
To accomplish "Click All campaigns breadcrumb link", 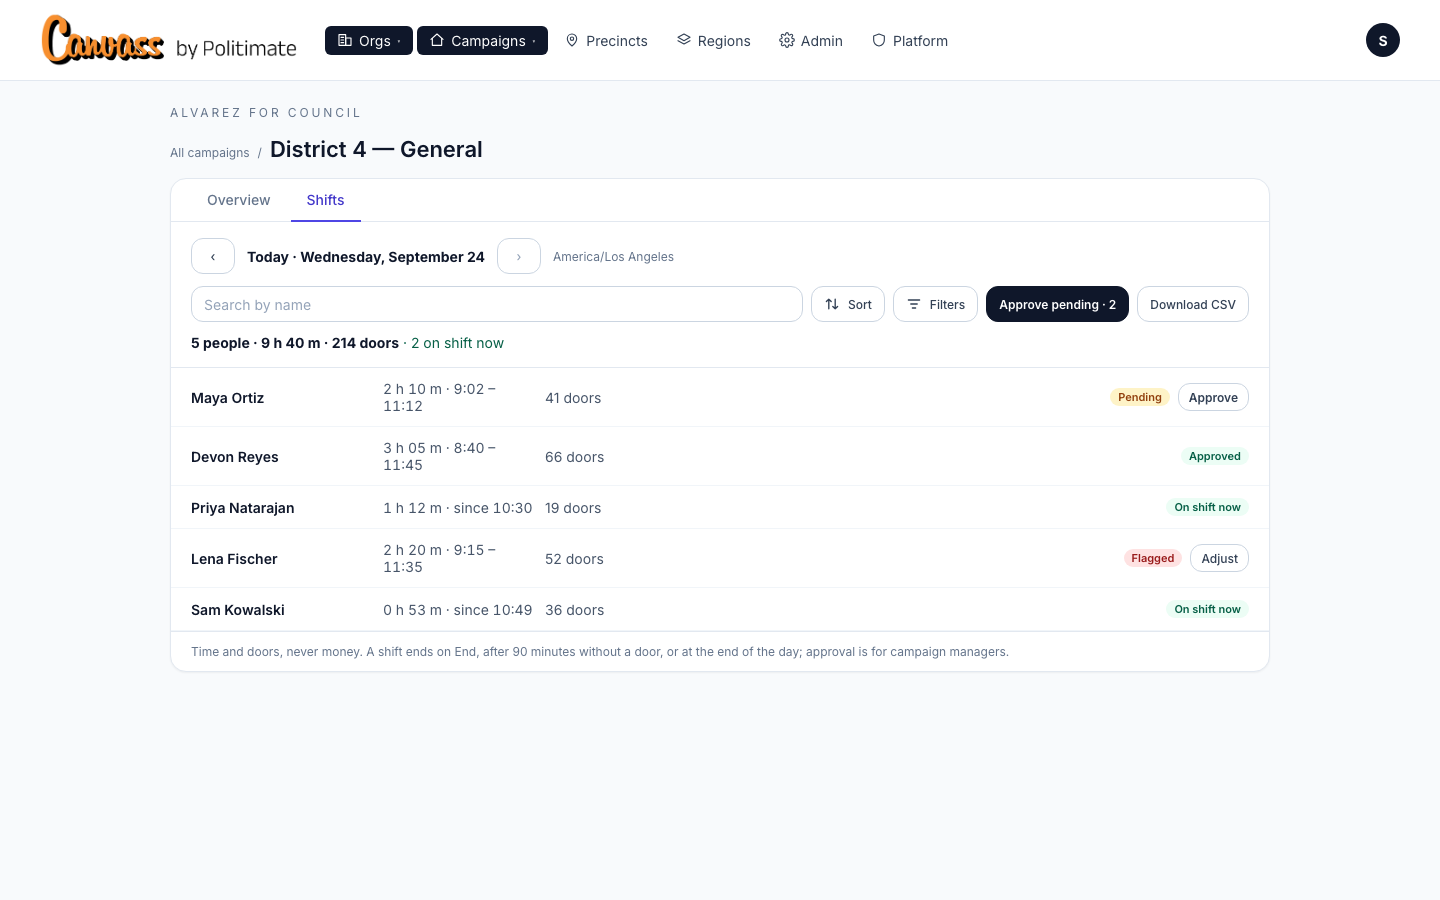I will click(210, 153).
